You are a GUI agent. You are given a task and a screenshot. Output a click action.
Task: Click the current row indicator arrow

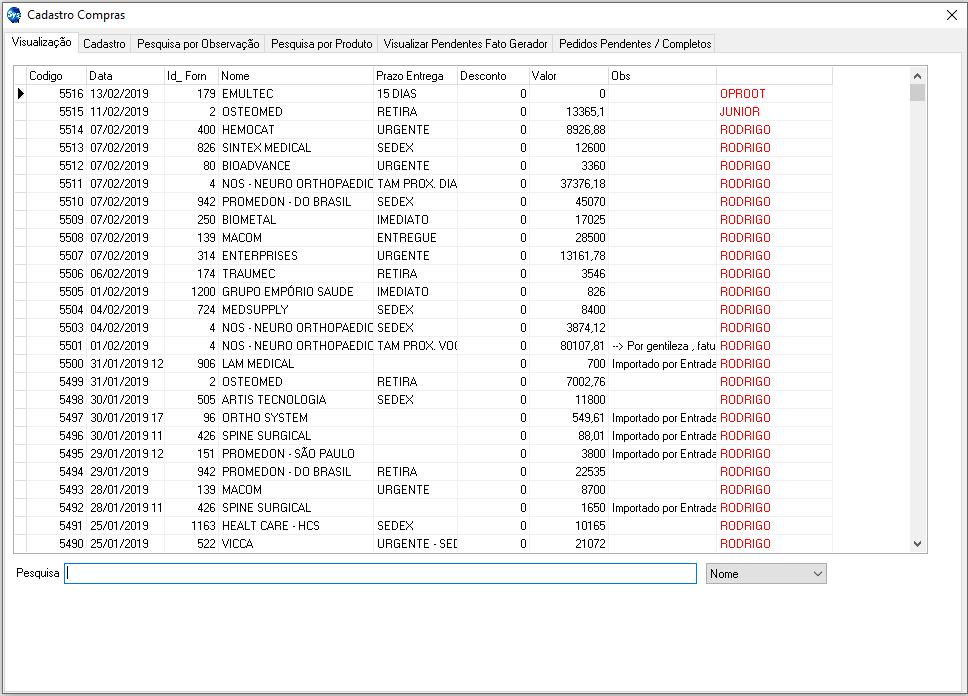pyautogui.click(x=20, y=94)
